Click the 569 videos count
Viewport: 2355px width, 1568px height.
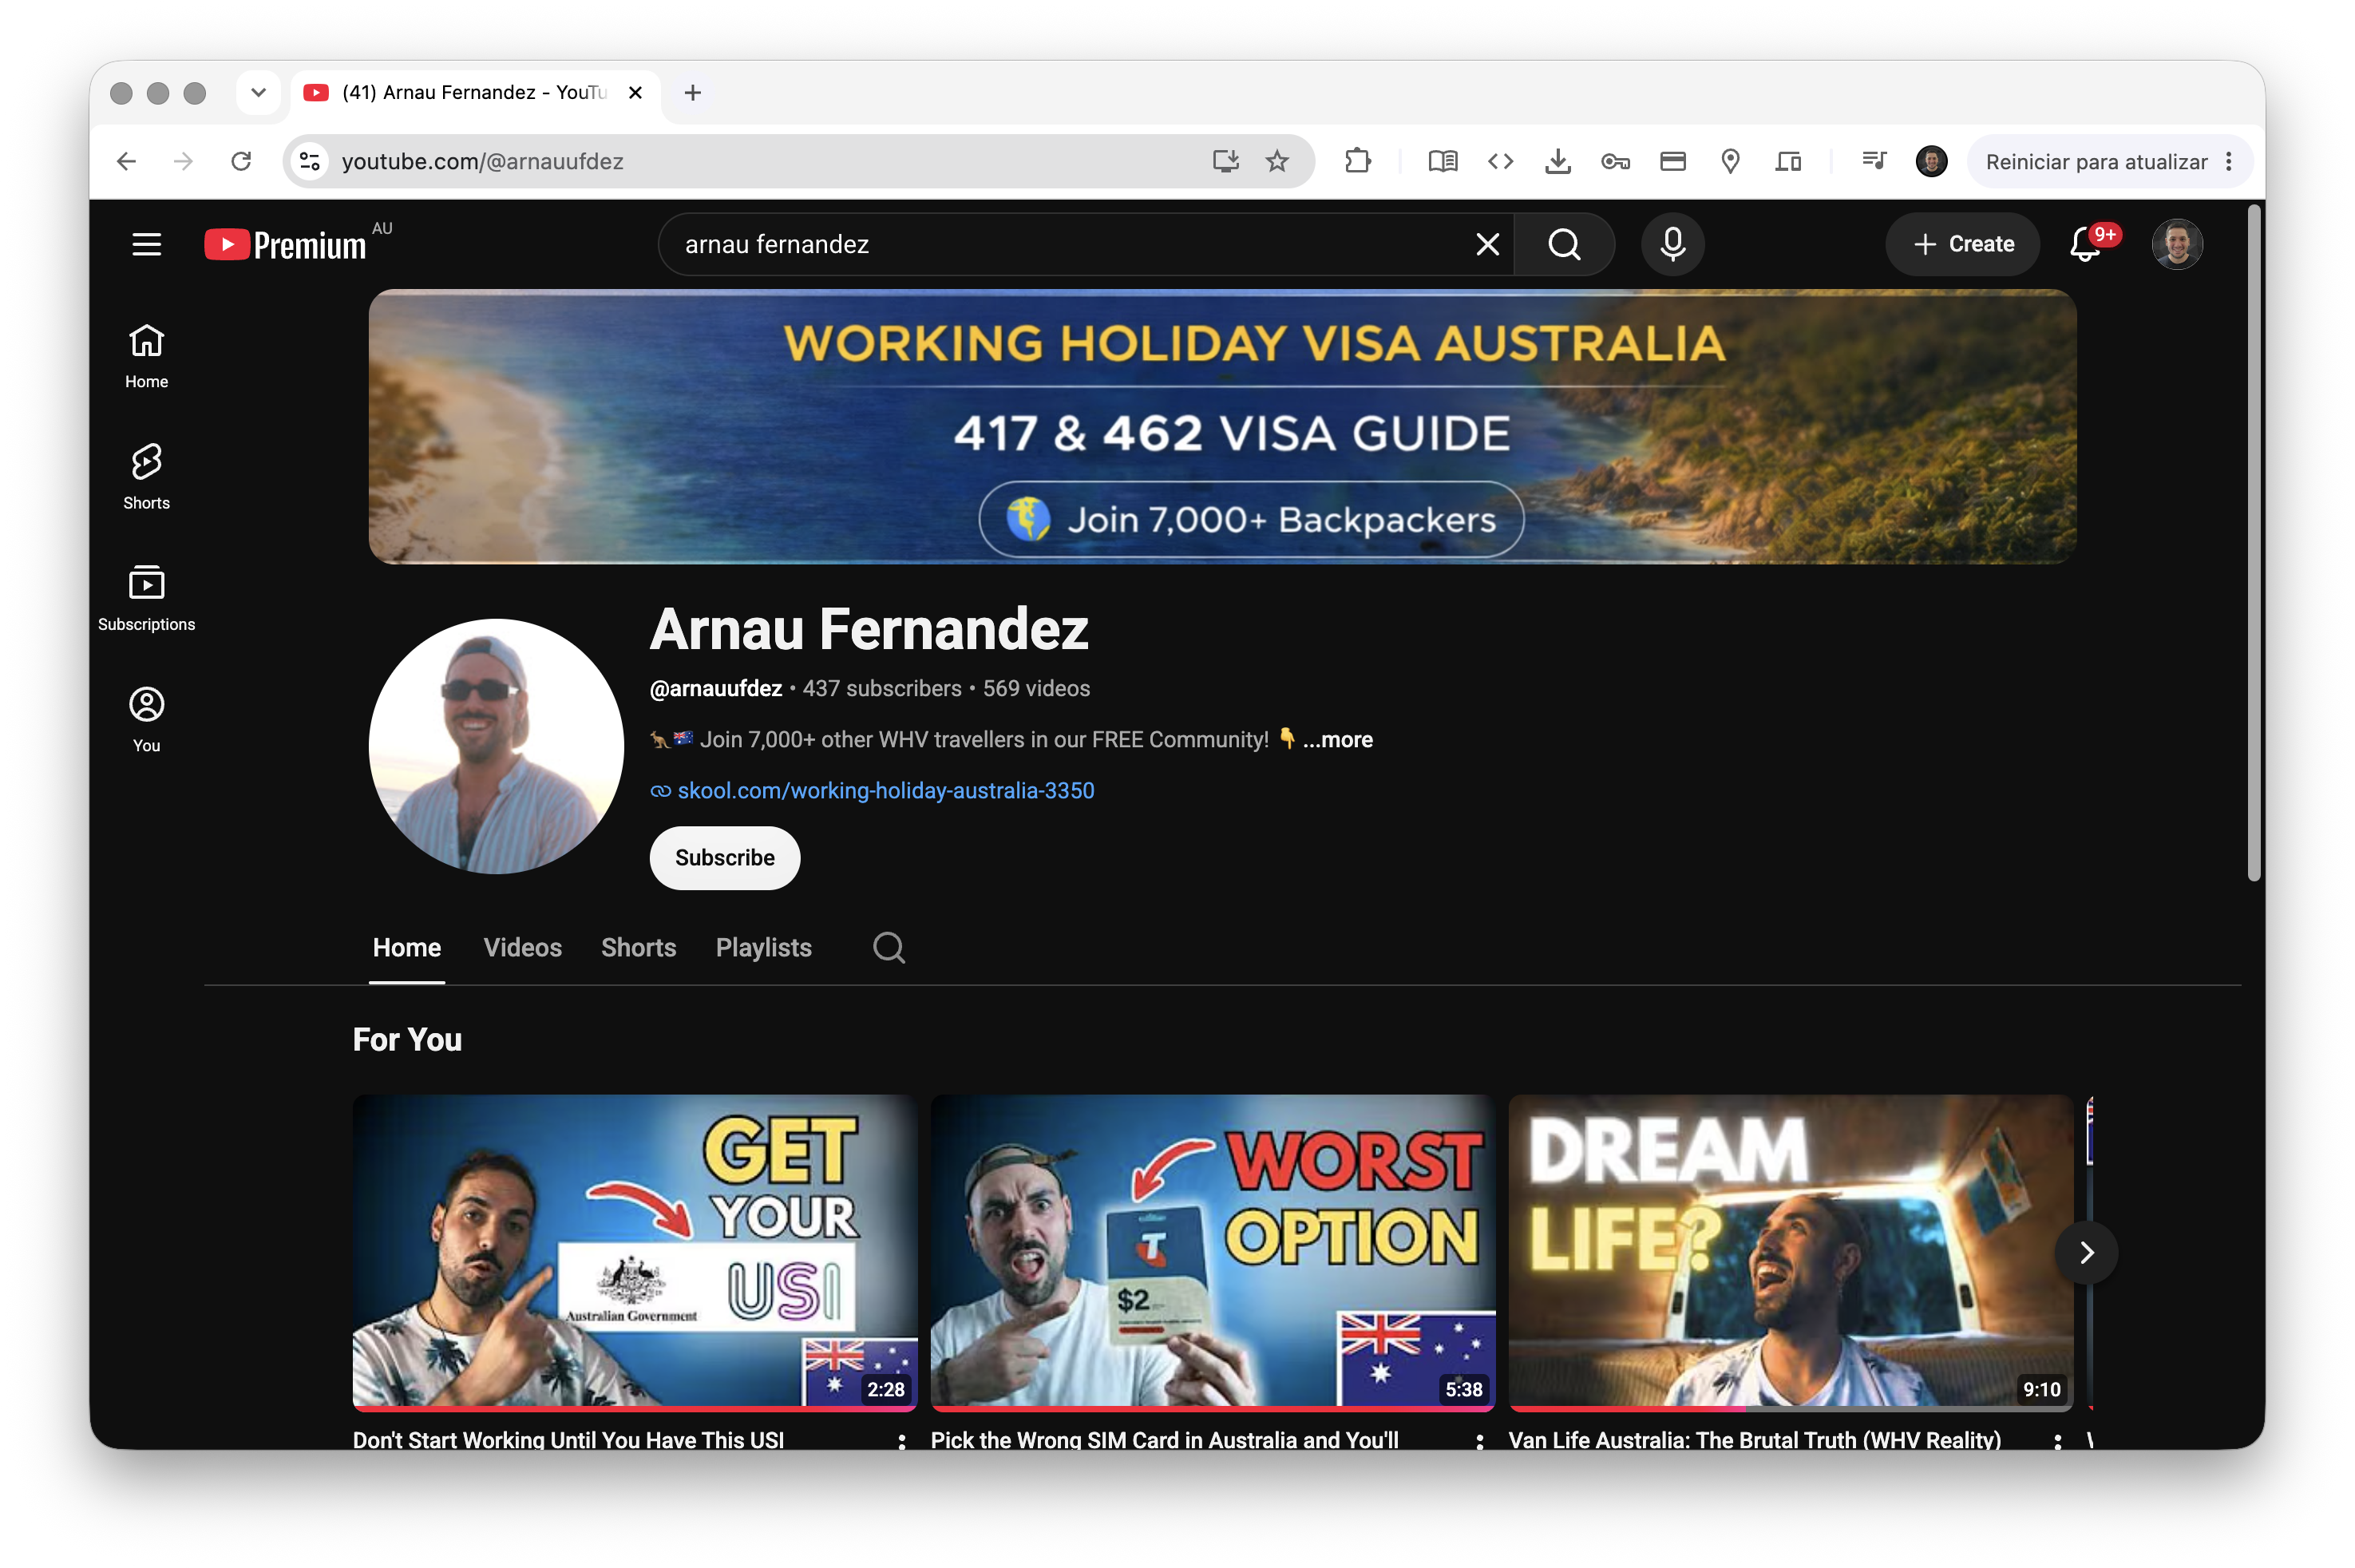(1036, 689)
